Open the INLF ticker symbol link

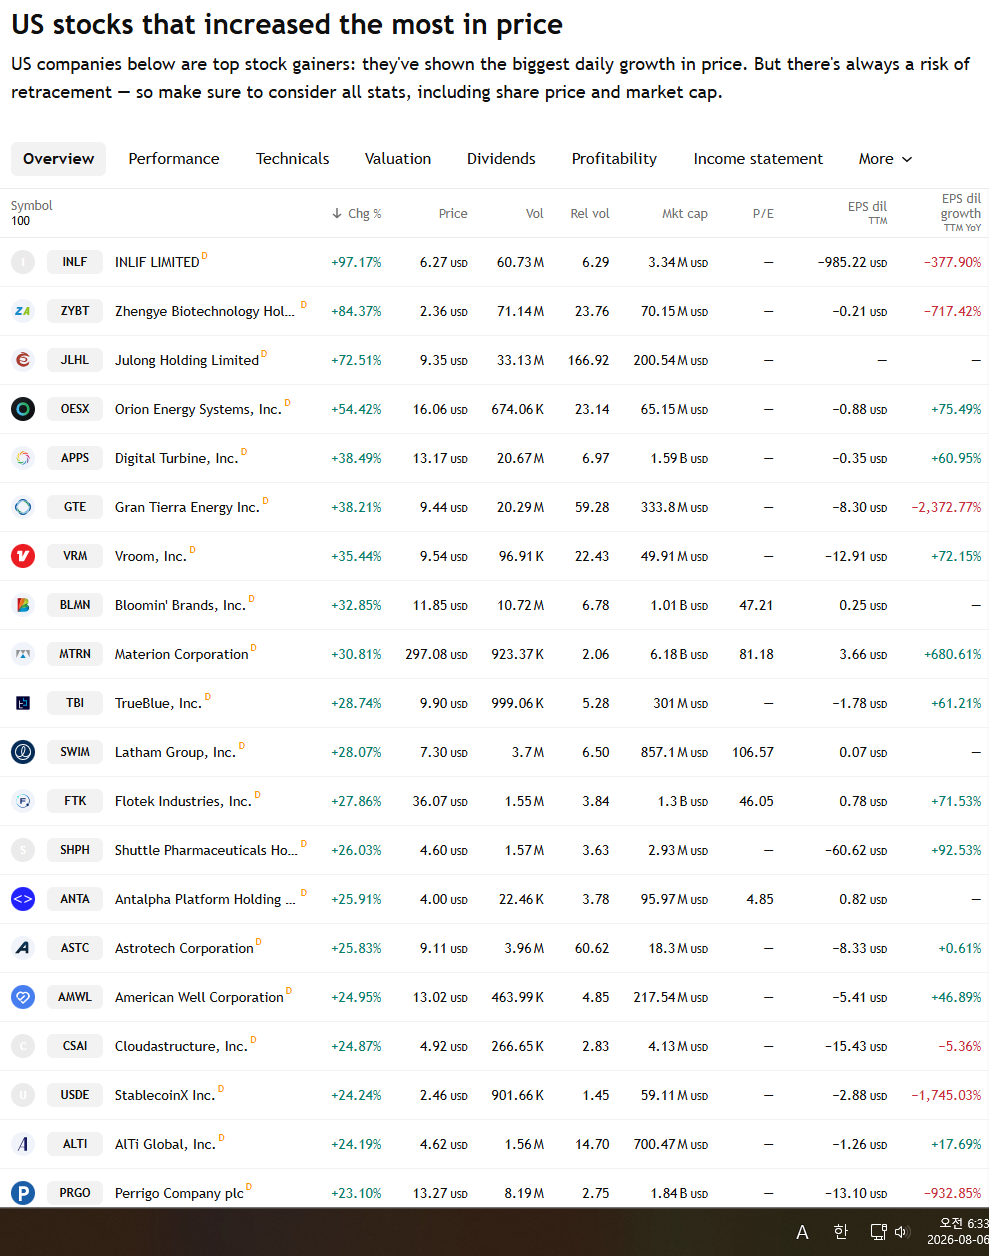(75, 262)
